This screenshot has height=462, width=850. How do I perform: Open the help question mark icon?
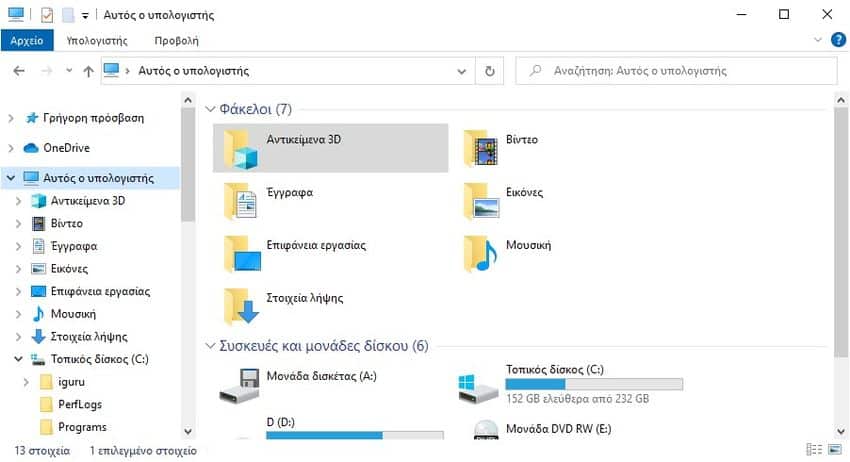[838, 40]
